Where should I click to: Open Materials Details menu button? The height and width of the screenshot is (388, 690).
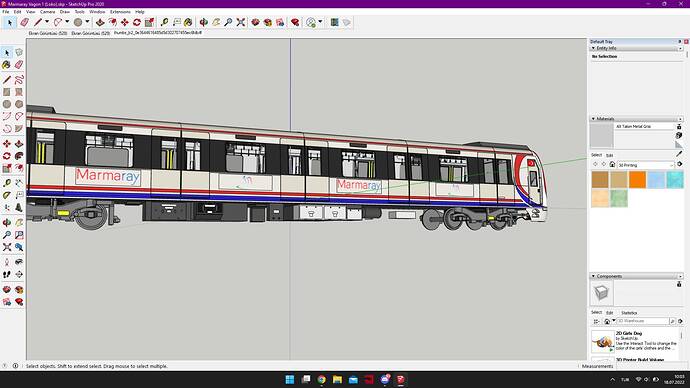(680, 165)
